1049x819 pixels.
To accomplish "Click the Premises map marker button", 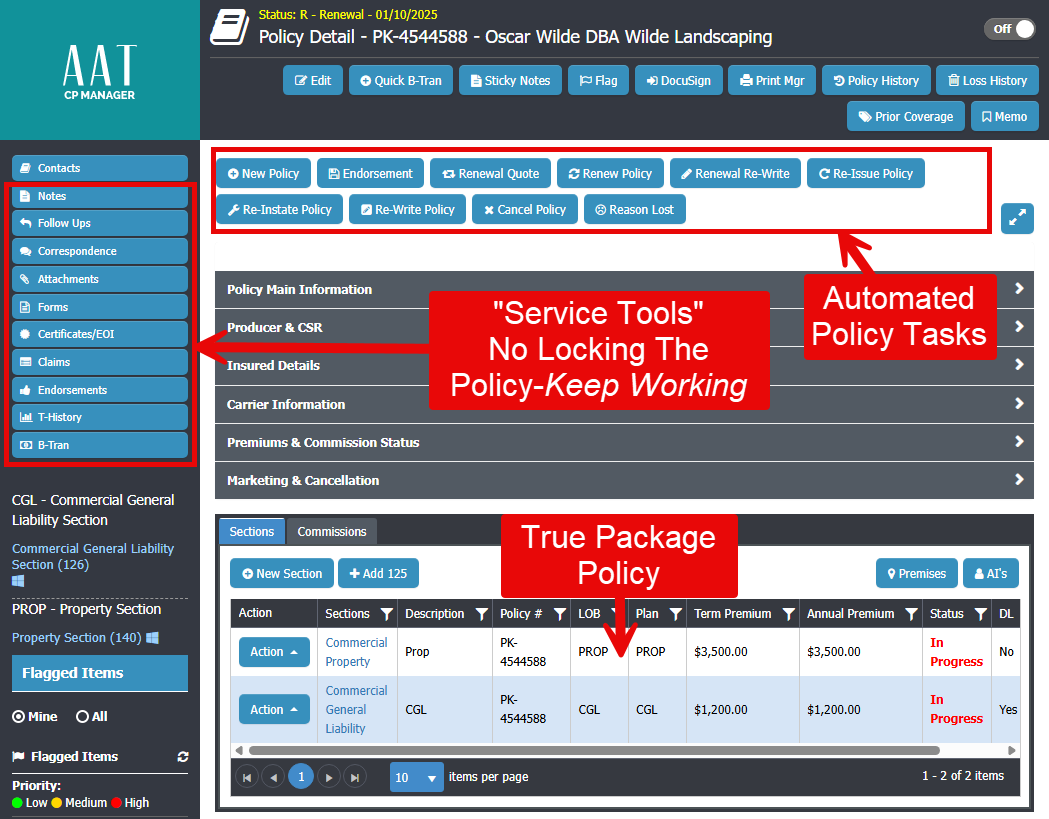I will tap(916, 574).
